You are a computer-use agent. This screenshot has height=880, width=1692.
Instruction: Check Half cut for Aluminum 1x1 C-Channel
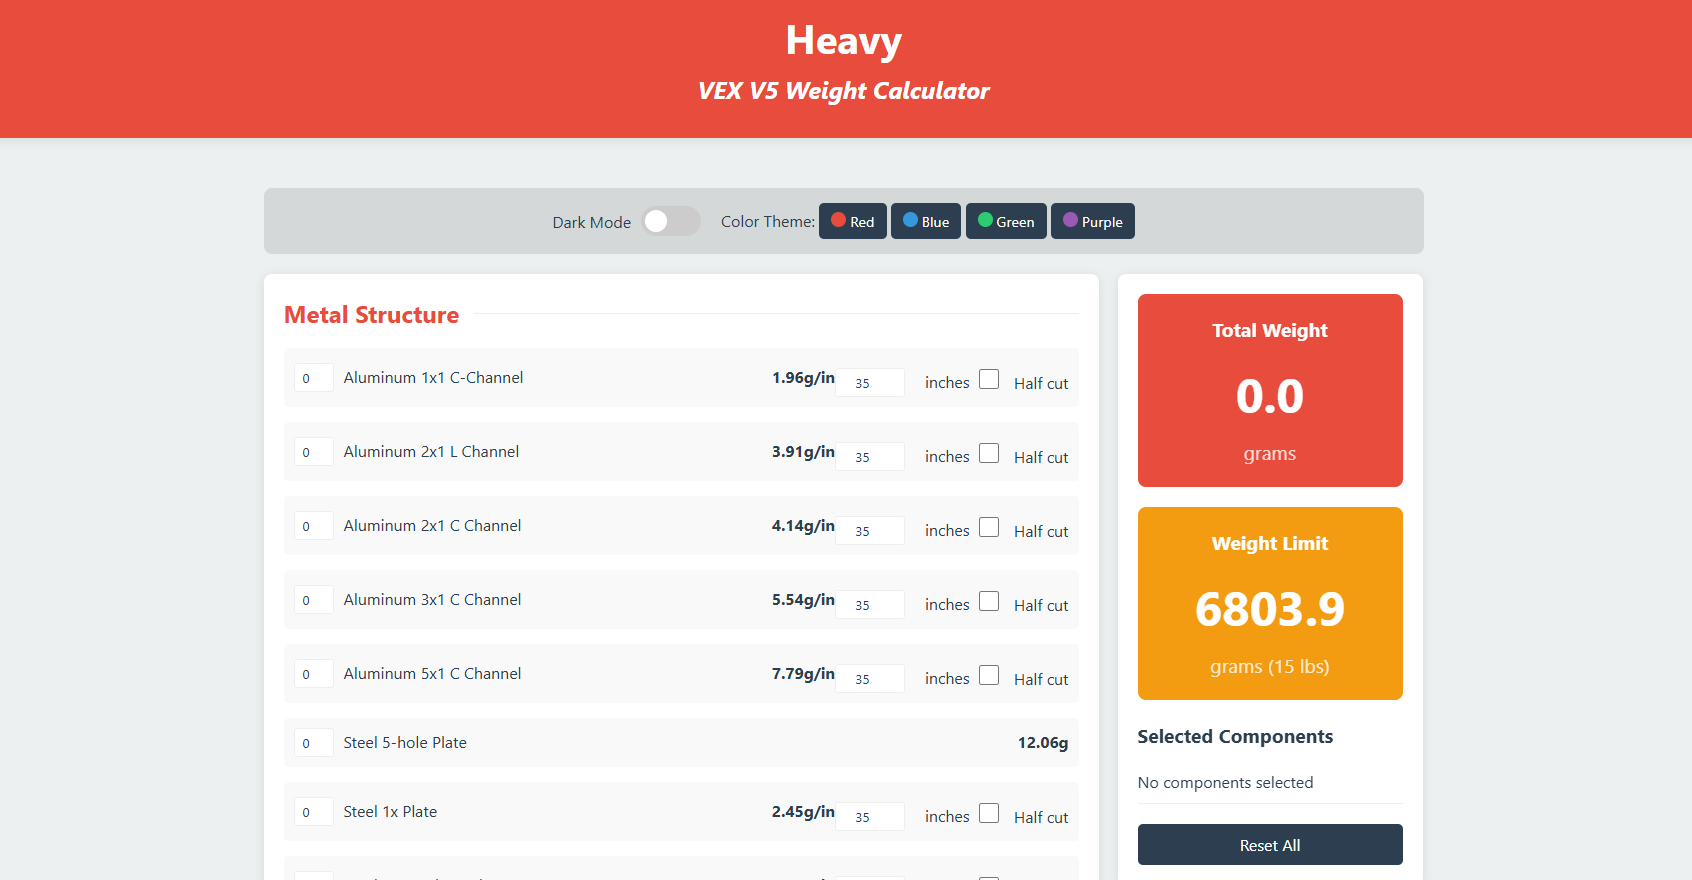[x=989, y=379]
